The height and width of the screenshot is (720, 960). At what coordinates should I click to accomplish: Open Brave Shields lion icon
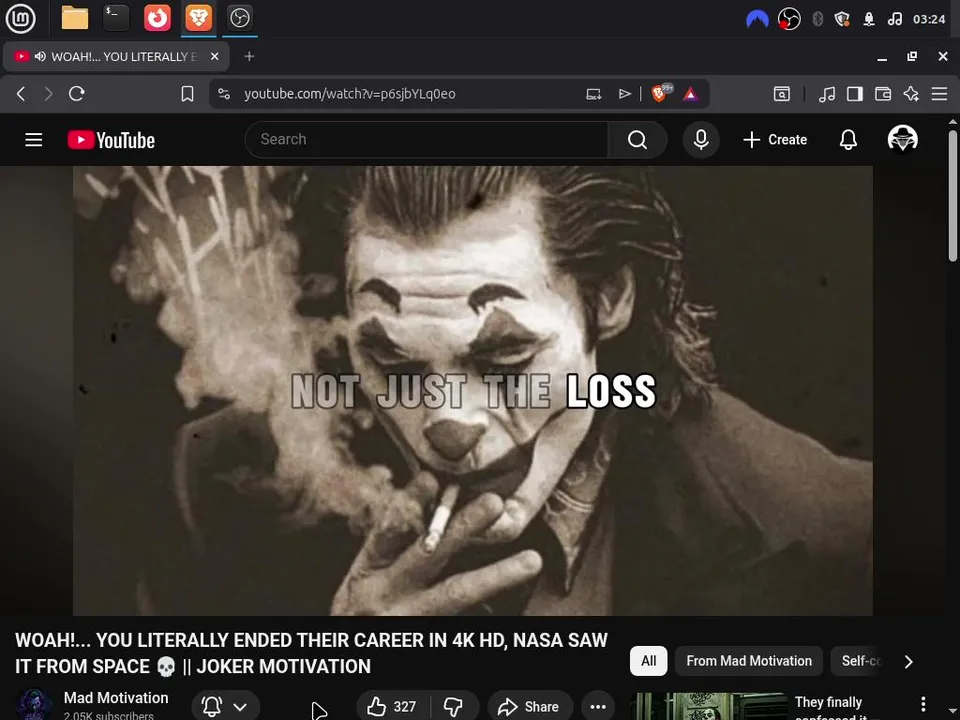point(660,93)
